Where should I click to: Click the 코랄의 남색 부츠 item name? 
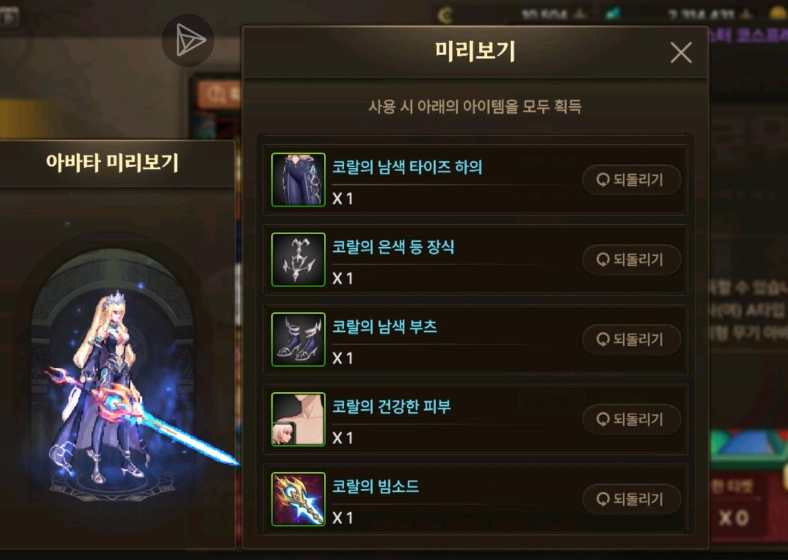[x=384, y=327]
